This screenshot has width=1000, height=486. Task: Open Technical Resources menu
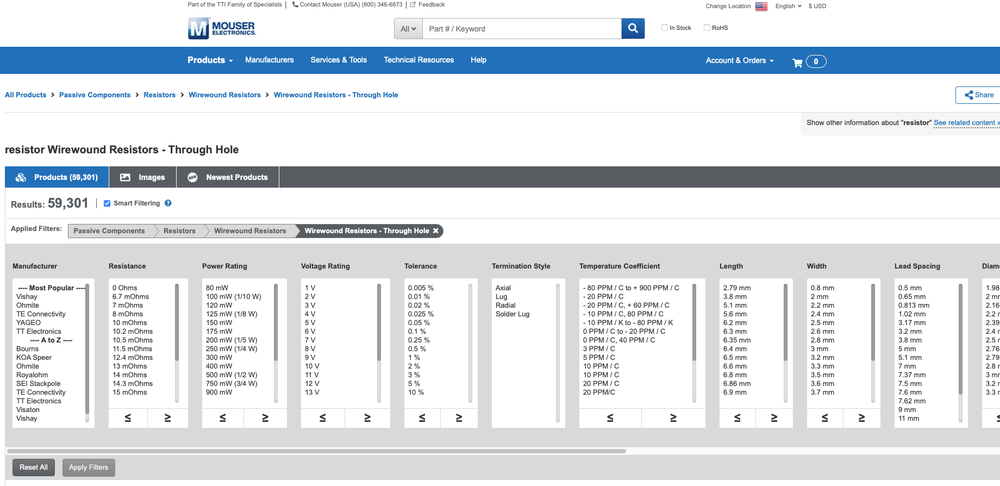[x=418, y=60]
